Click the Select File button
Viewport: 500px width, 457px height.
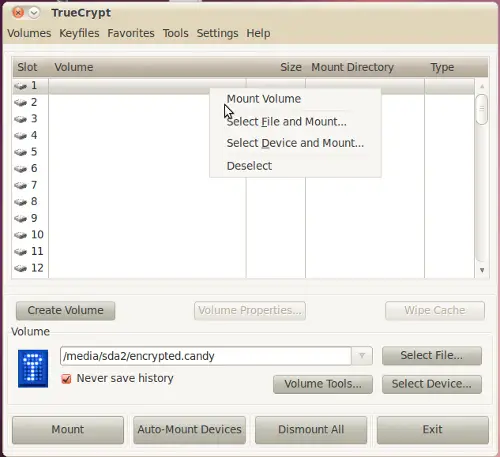(432, 356)
